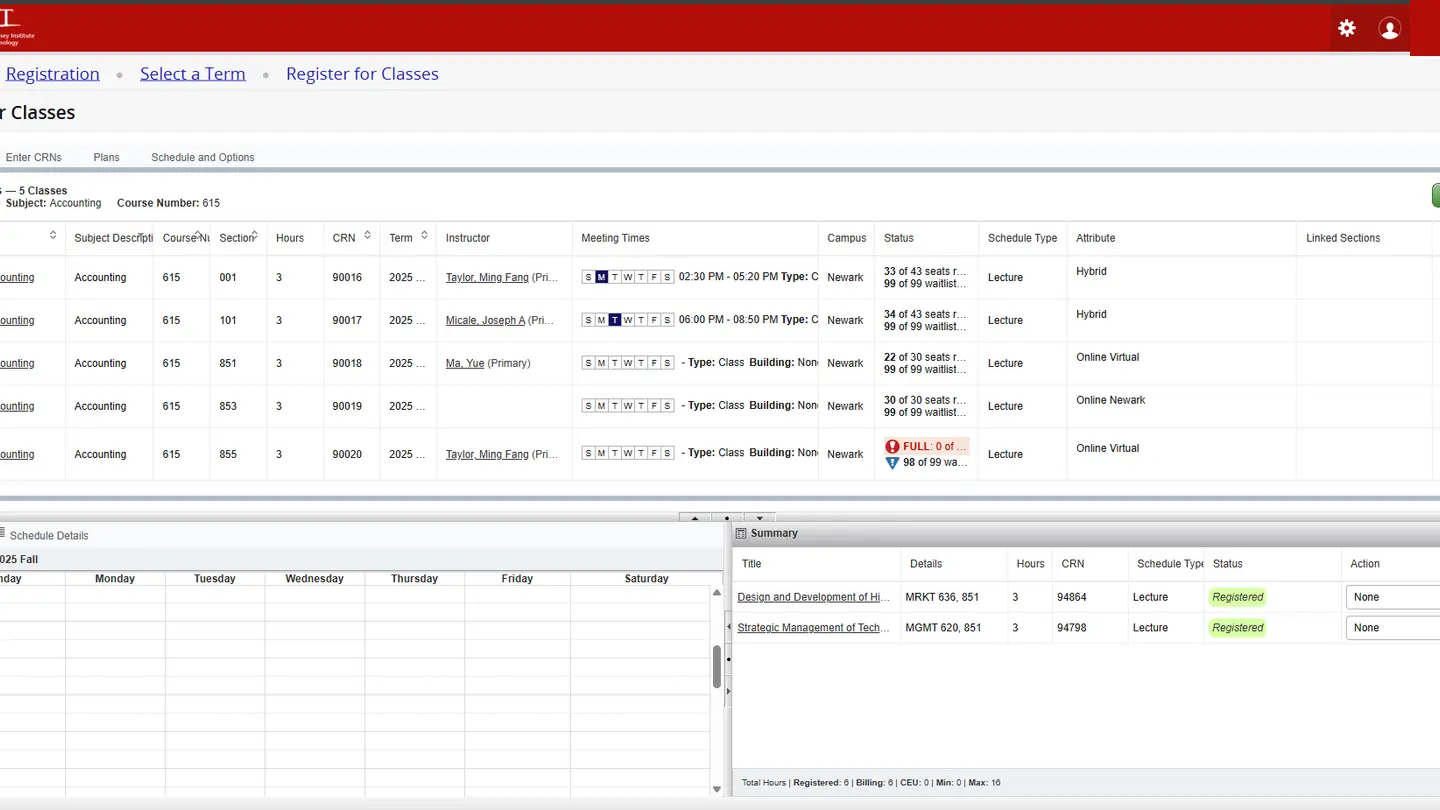Open instructor Micale, Joseph A link
The width and height of the screenshot is (1440, 810).
point(485,320)
